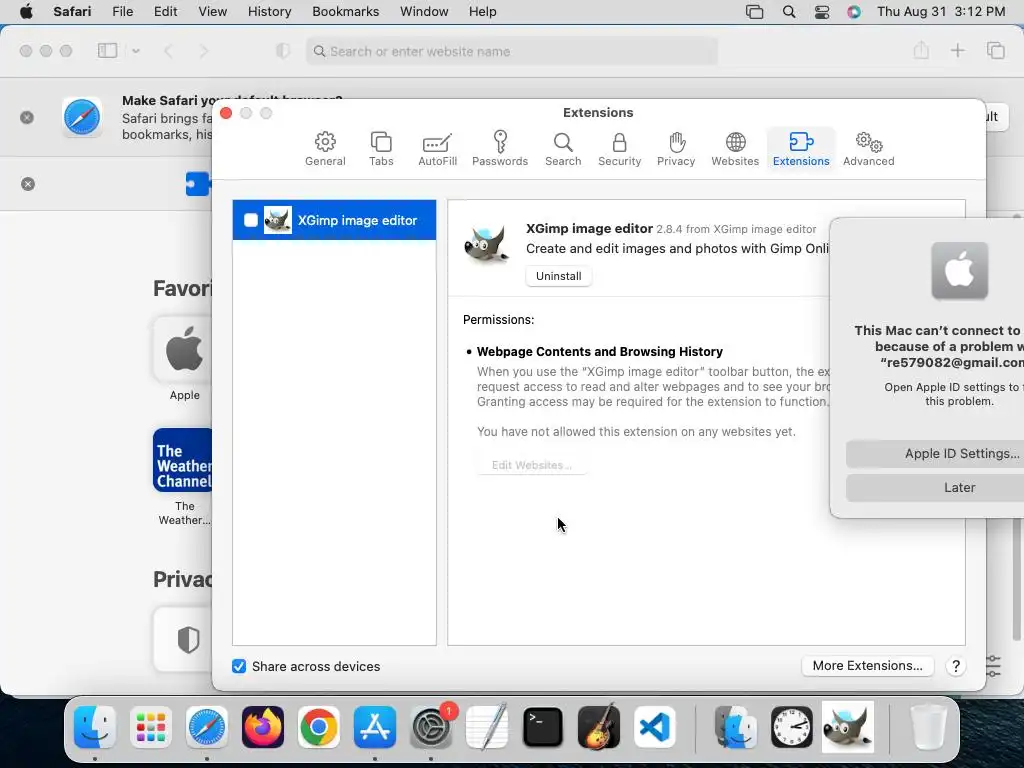Open App Store from the Dock
Screen dimensions: 1024x768
375,727
